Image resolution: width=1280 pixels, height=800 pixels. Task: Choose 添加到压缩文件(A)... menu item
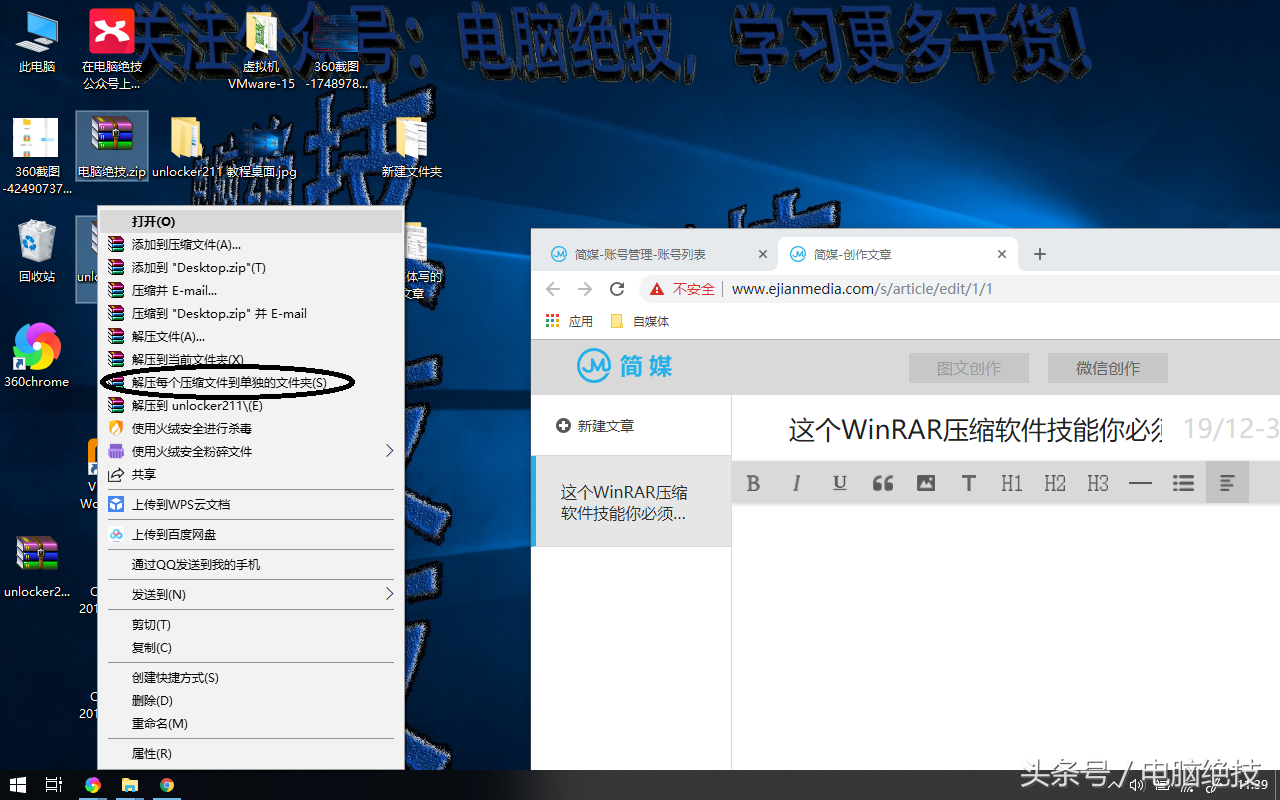(250, 245)
